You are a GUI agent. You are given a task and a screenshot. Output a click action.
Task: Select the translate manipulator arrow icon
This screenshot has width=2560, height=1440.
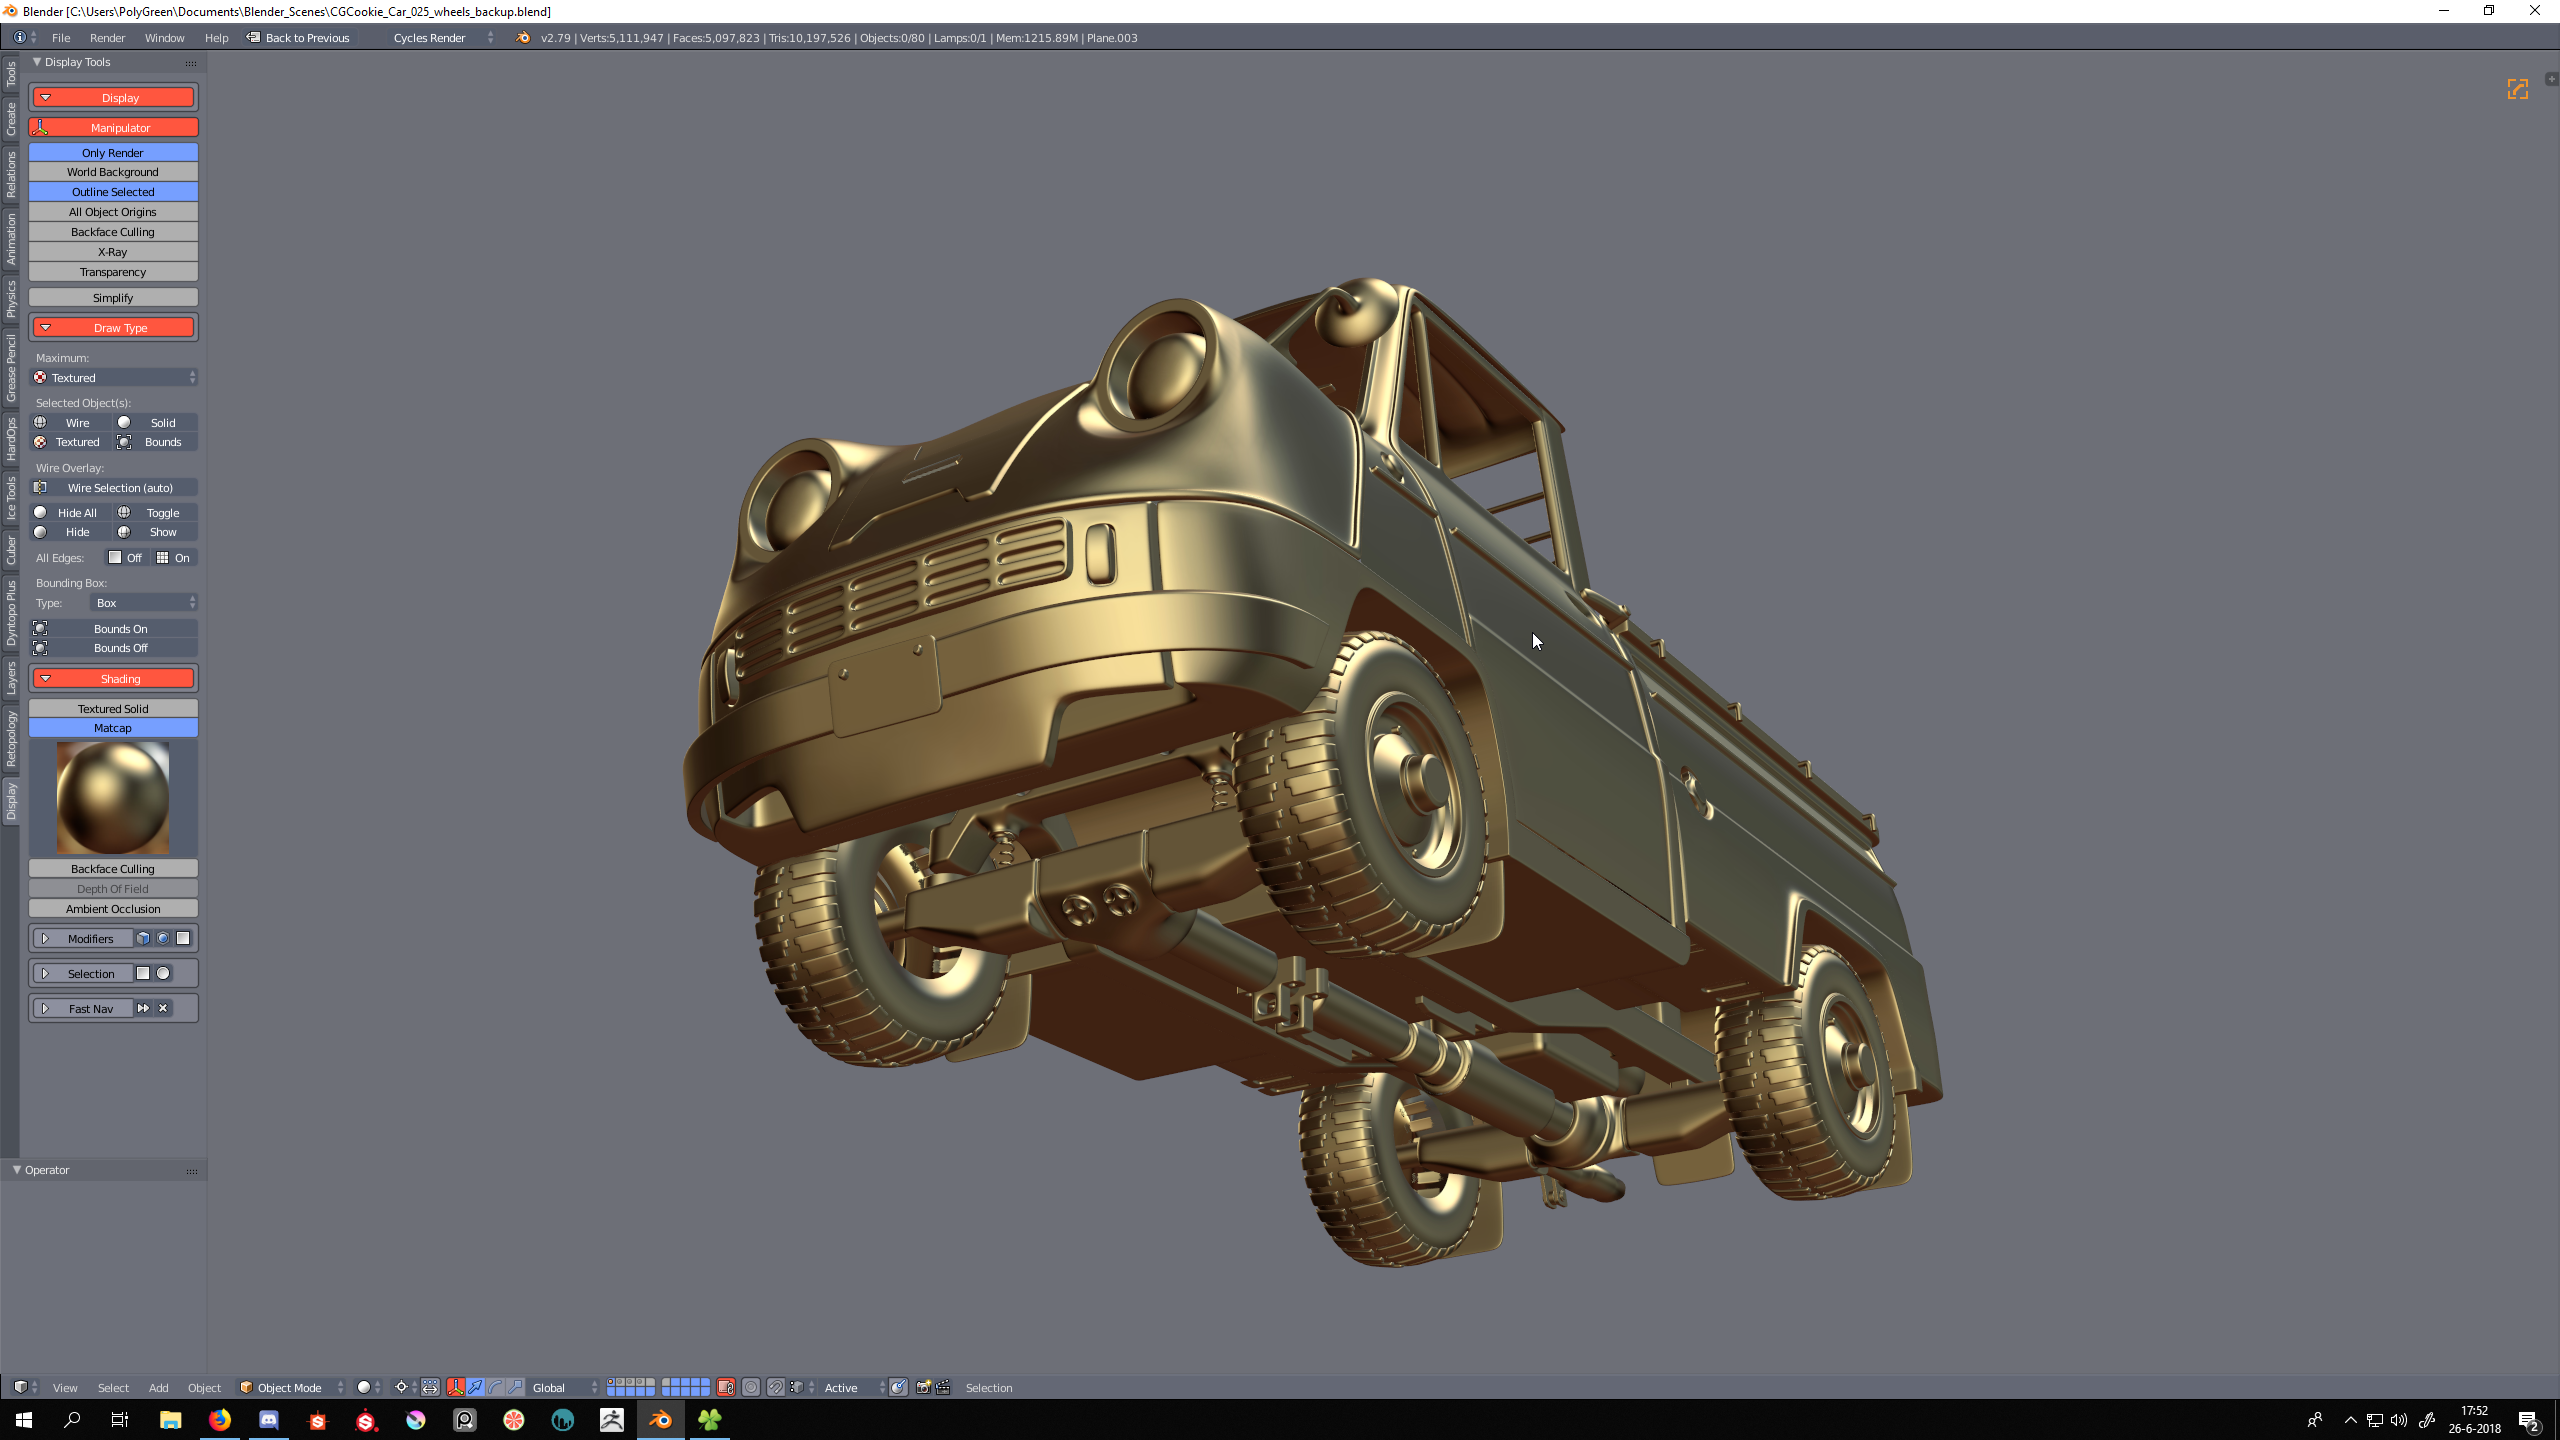(x=476, y=1387)
